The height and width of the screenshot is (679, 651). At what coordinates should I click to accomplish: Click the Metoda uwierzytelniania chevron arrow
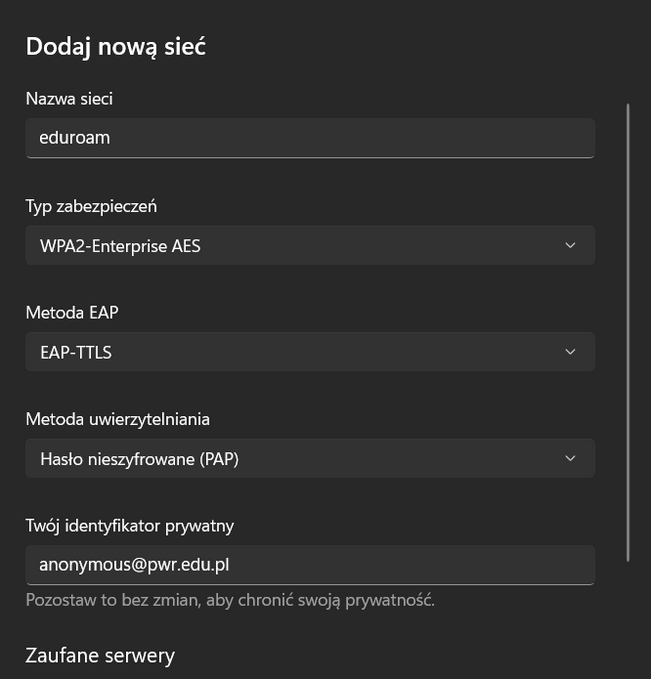[570, 459]
